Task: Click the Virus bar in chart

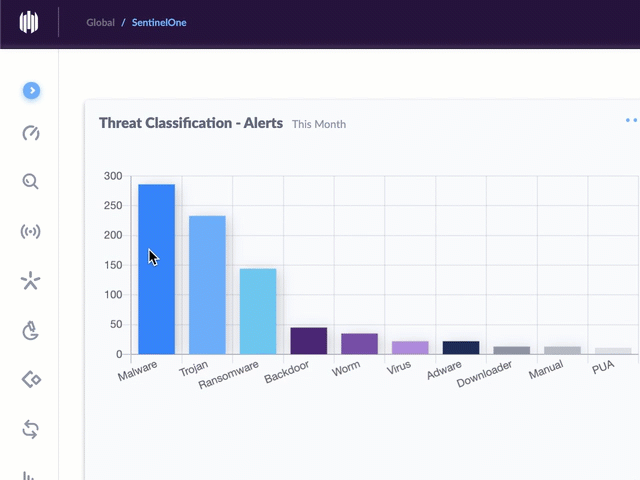Action: point(410,348)
